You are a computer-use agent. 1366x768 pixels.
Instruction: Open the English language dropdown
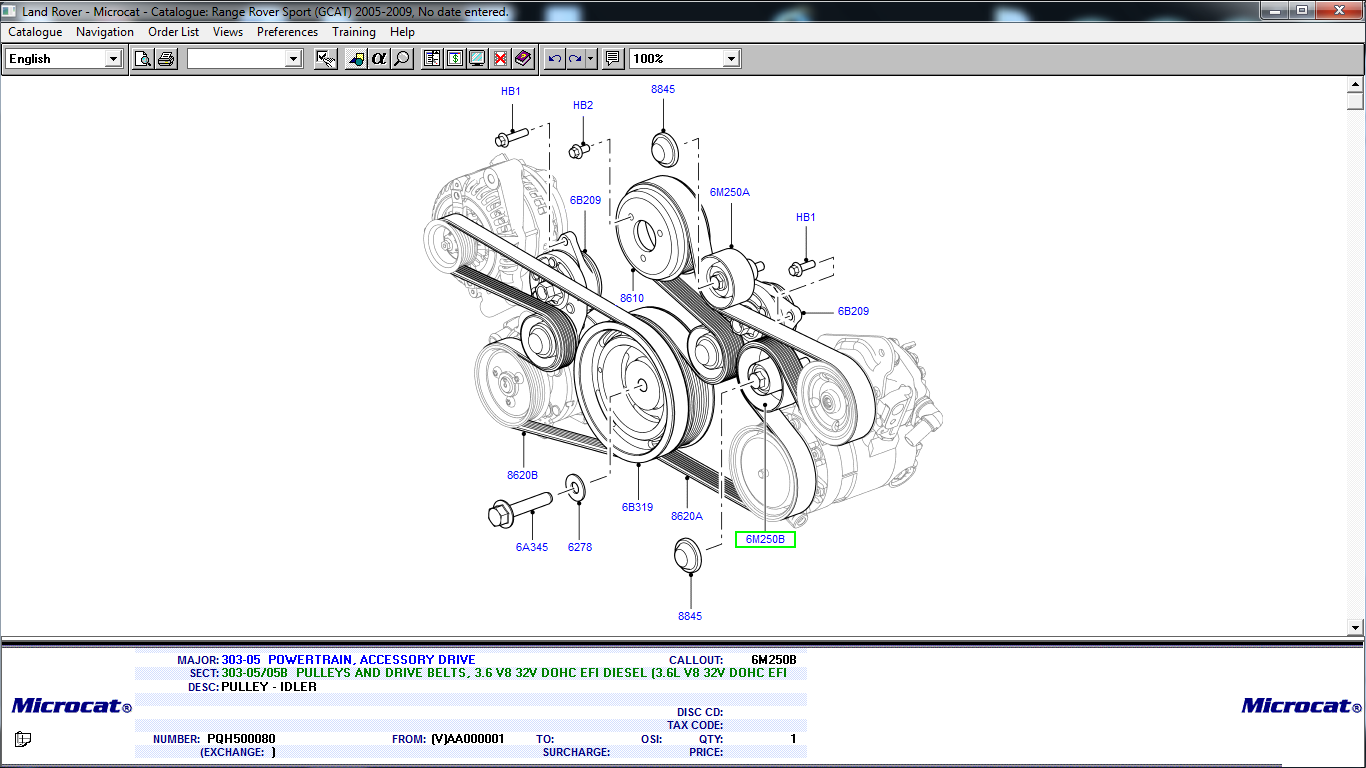(113, 59)
